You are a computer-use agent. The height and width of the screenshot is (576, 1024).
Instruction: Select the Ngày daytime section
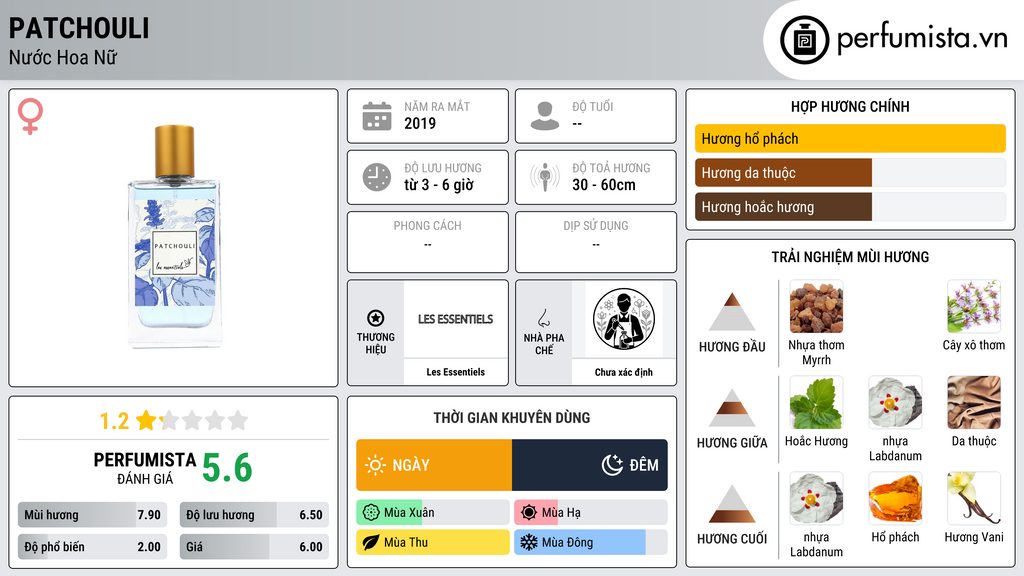pos(434,465)
